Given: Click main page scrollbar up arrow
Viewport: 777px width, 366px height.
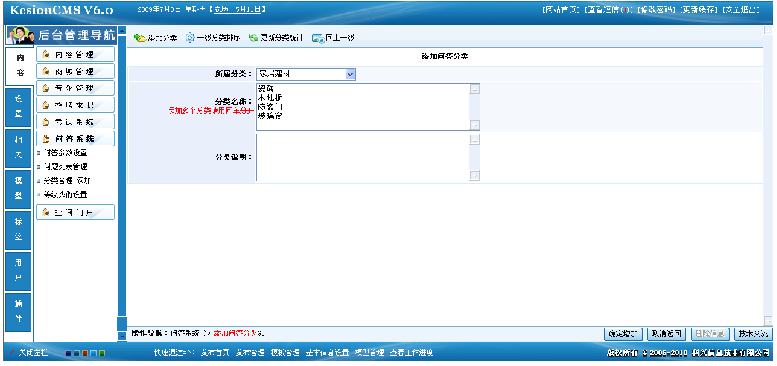Looking at the screenshot, I should [x=769, y=30].
